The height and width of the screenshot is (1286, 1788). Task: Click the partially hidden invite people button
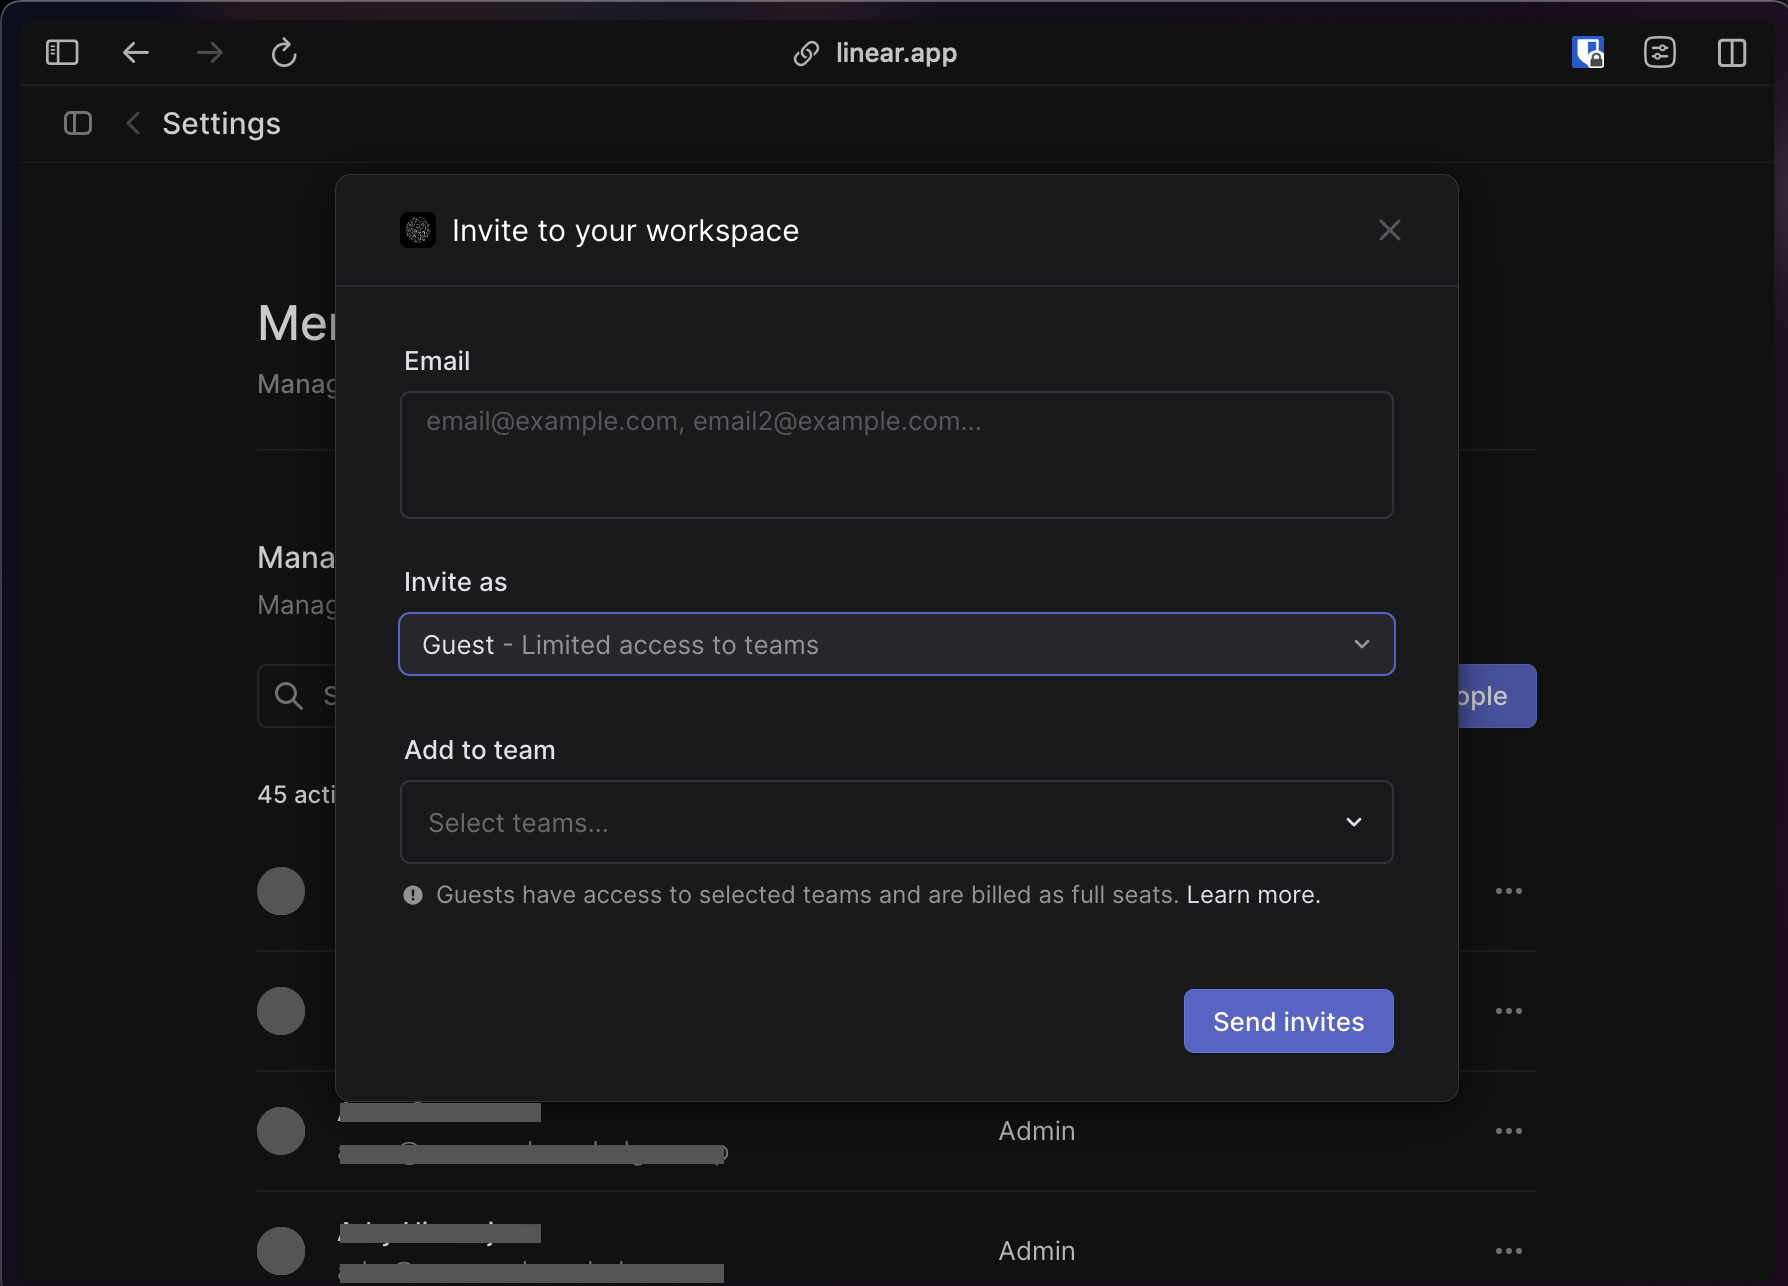1497,696
